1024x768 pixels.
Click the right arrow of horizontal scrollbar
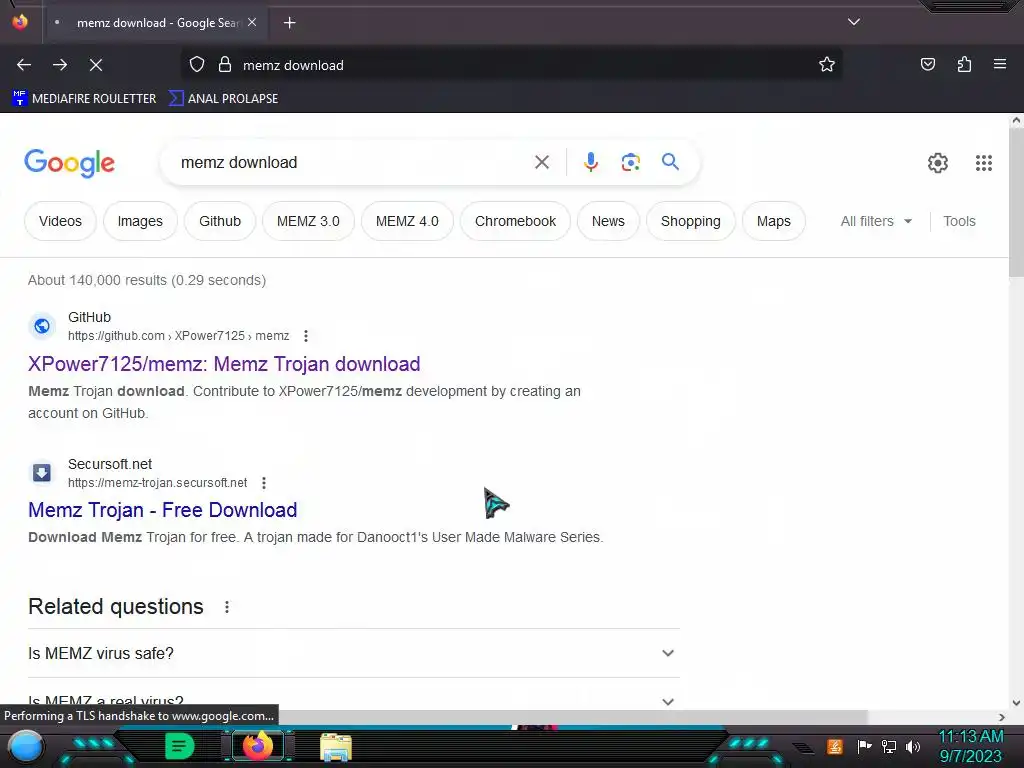1001,717
